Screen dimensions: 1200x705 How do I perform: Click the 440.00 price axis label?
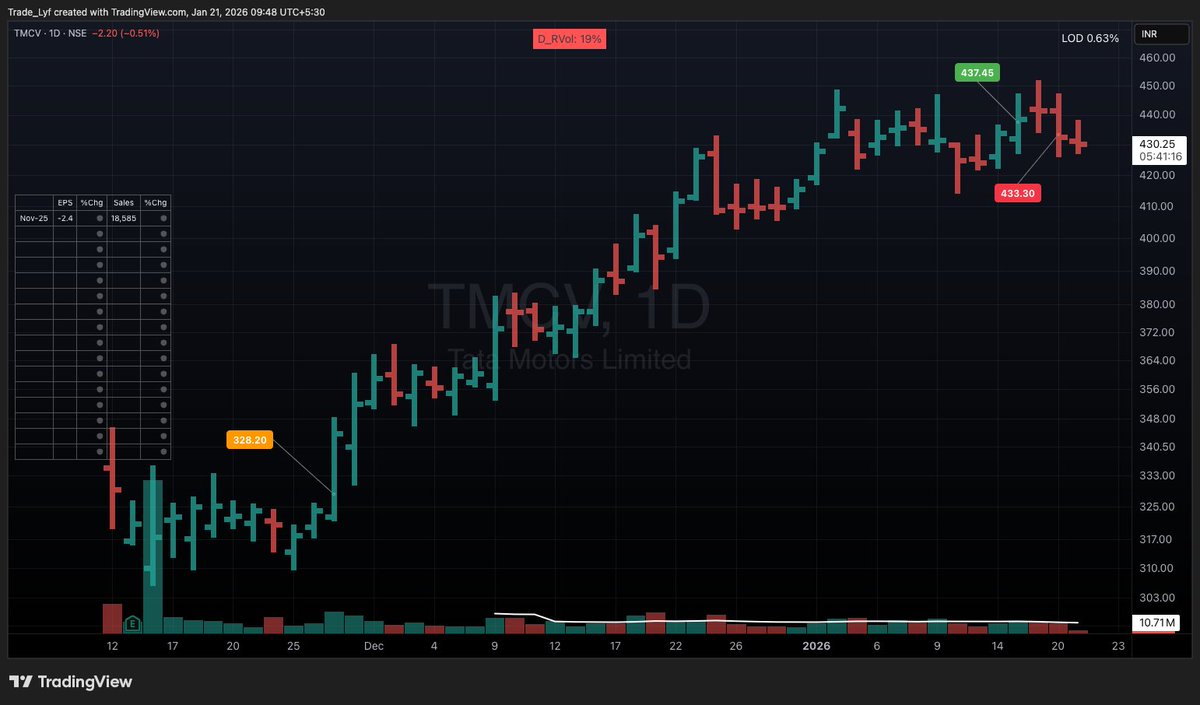(1156, 116)
